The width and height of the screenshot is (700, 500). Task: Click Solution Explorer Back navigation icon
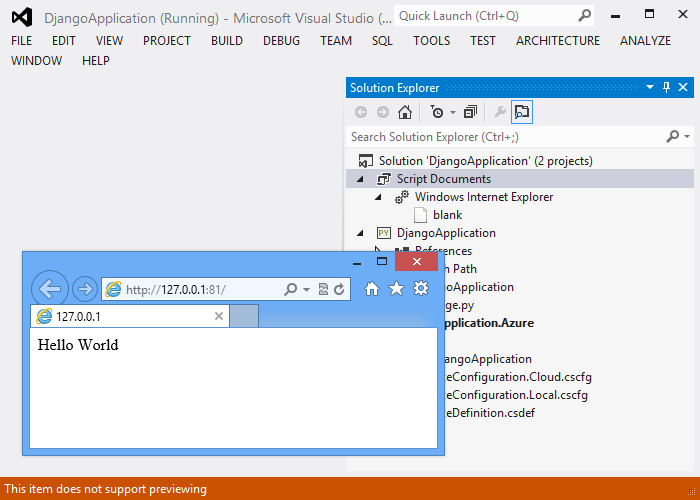tap(361, 112)
